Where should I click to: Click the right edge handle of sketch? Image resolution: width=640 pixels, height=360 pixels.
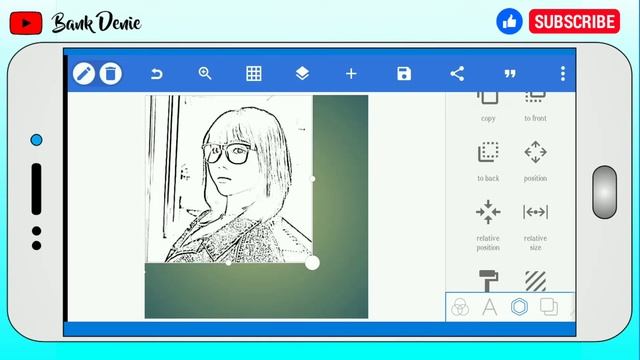click(x=313, y=179)
